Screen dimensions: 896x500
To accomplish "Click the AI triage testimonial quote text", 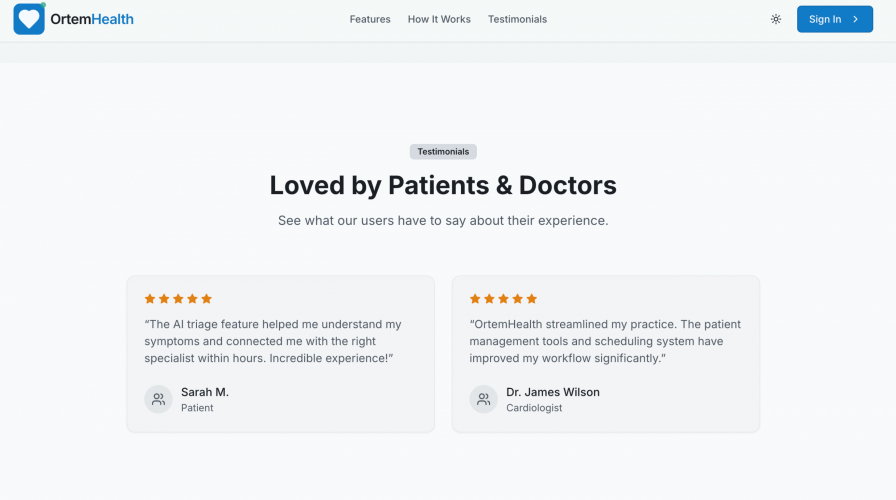I will [272, 341].
